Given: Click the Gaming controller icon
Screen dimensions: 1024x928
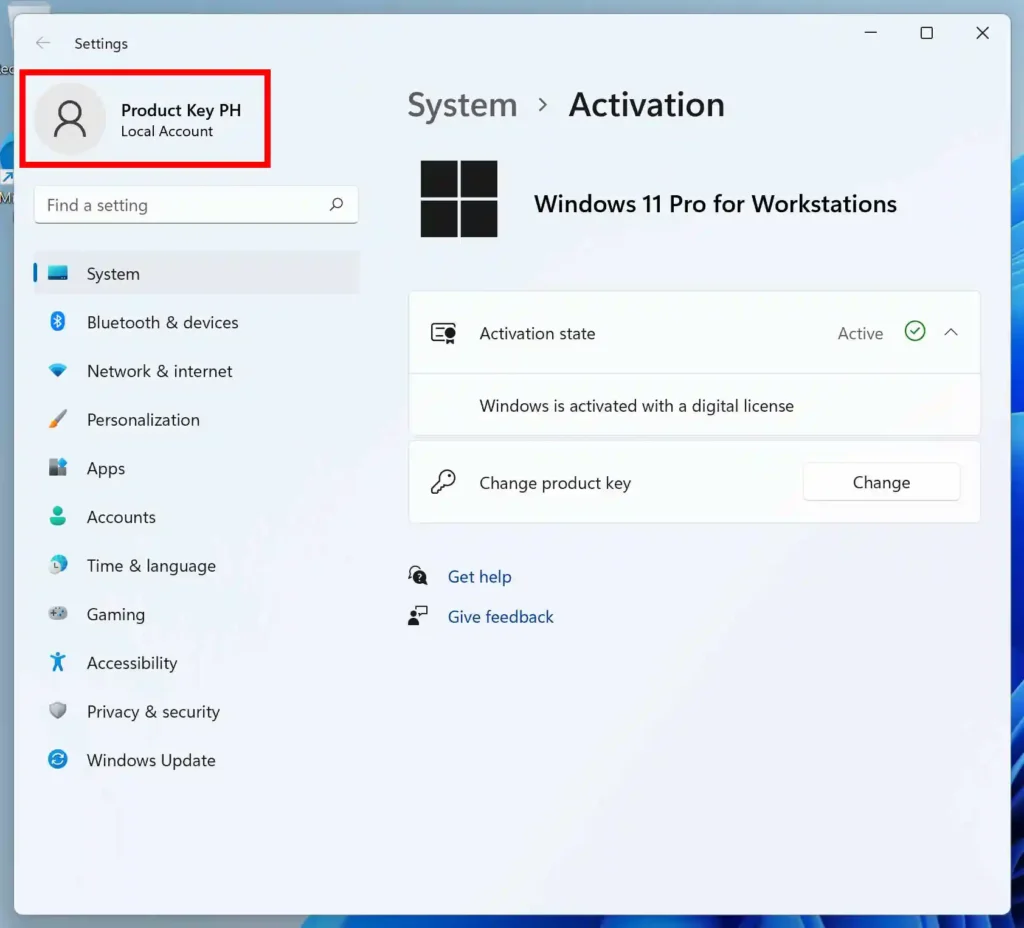Looking at the screenshot, I should click(x=57, y=613).
